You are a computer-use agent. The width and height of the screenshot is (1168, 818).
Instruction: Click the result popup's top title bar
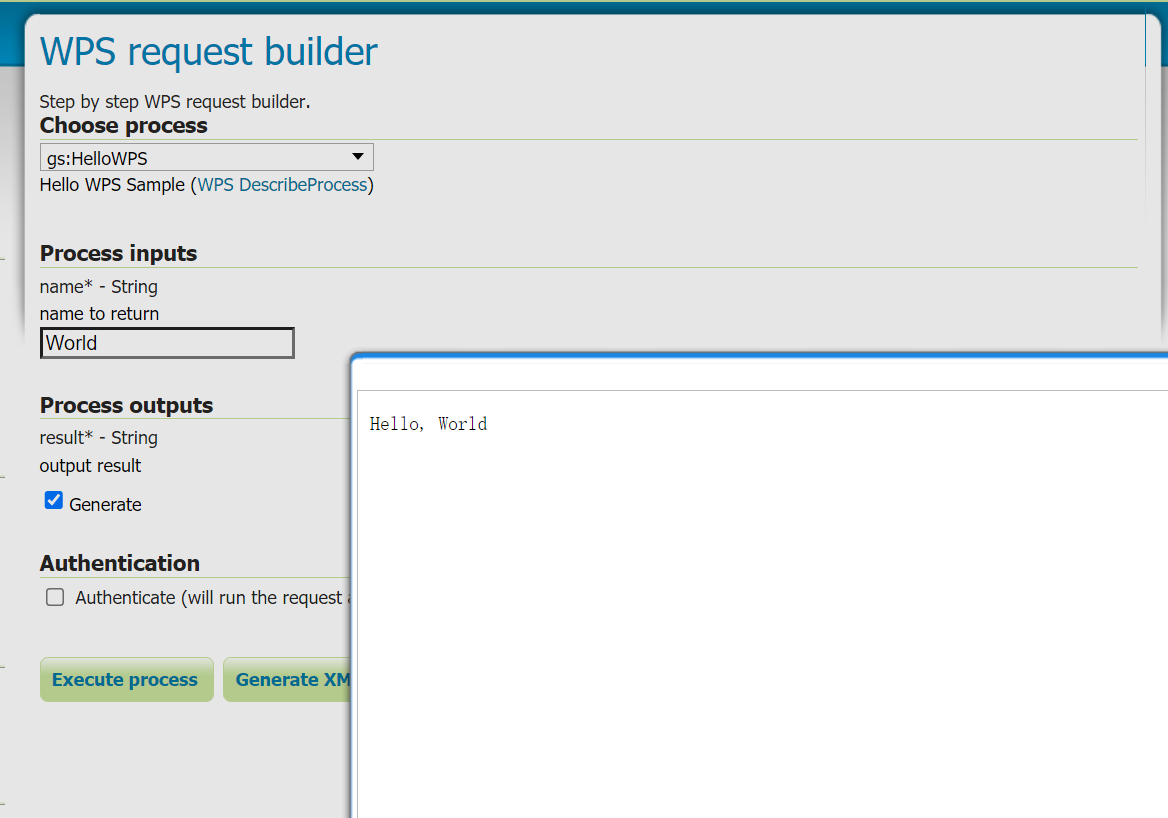(760, 371)
